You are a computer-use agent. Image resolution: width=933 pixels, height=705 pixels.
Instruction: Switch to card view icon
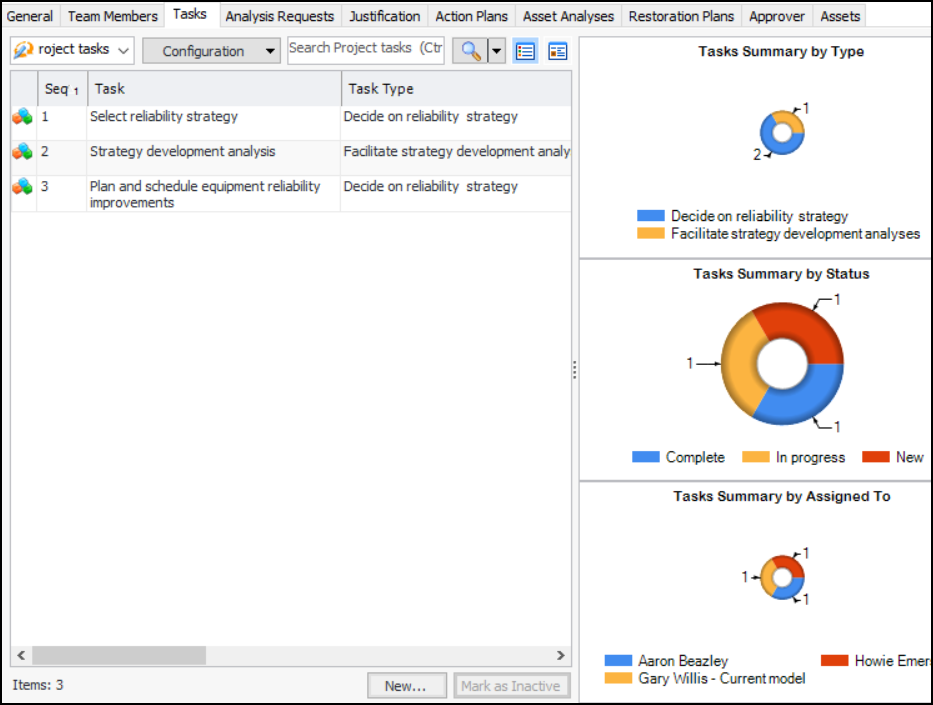[x=558, y=52]
